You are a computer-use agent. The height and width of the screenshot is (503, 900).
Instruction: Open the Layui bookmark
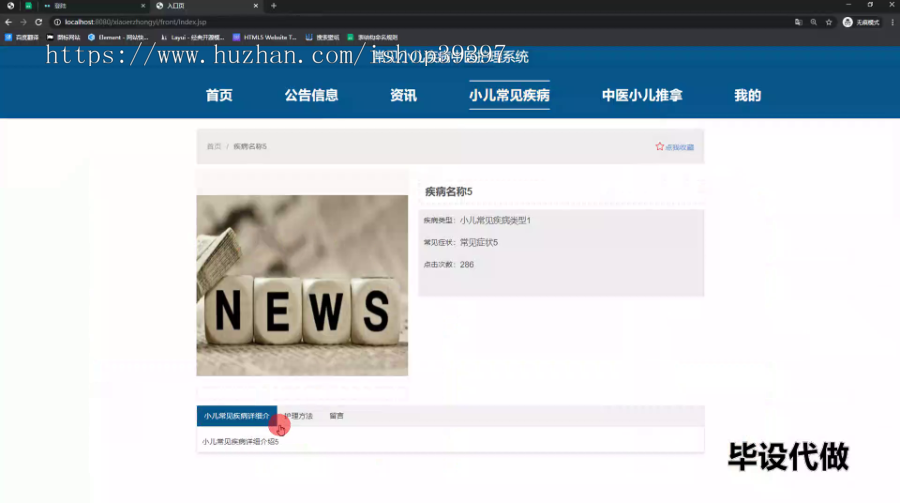pos(192,37)
